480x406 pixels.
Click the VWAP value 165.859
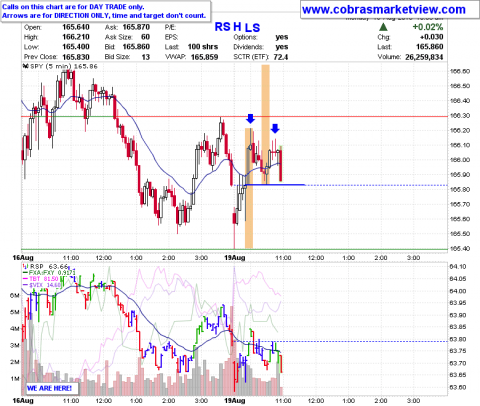204,57
